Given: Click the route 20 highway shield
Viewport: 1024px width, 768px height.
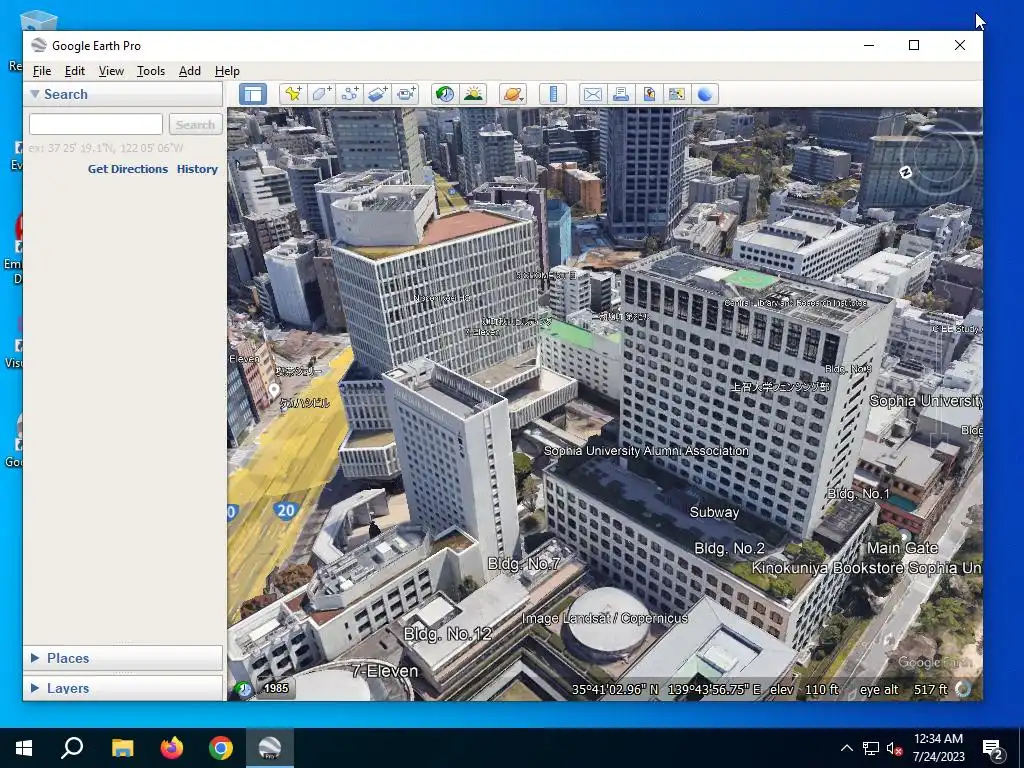Looking at the screenshot, I should point(286,511).
